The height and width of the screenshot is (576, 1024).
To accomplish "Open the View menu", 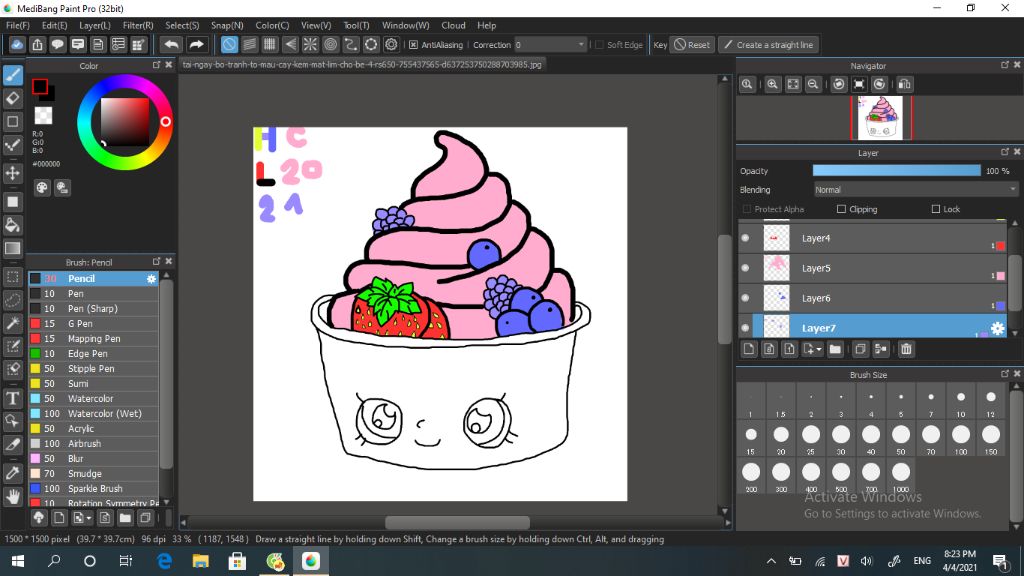I will click(x=316, y=25).
